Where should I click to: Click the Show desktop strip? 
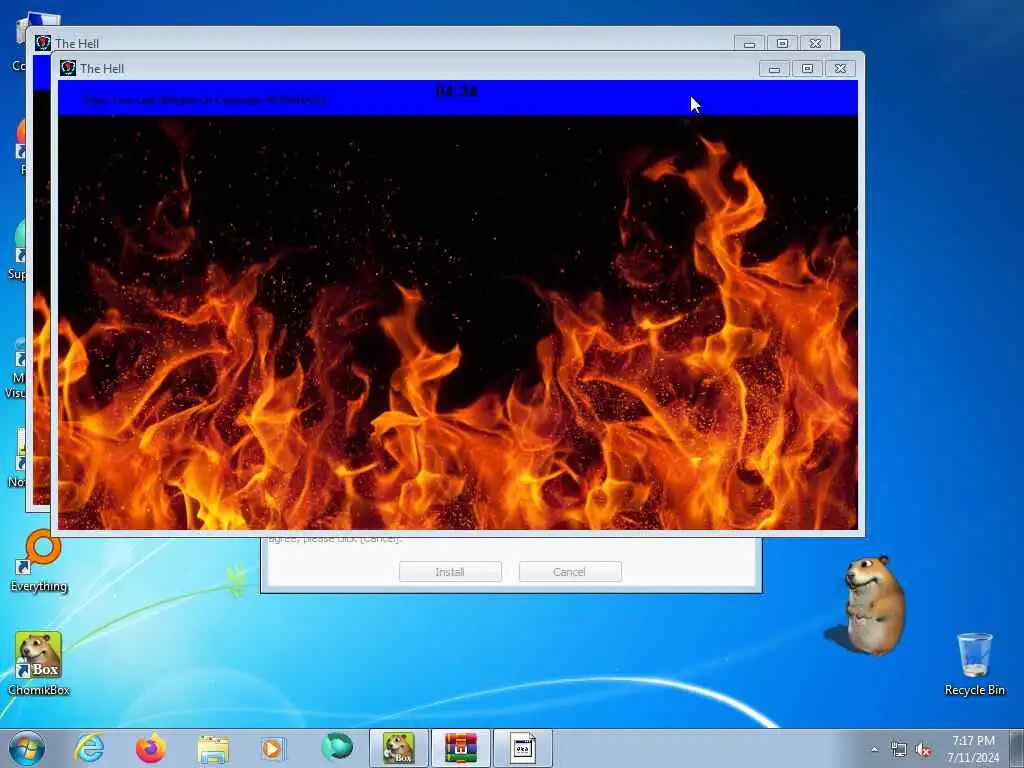(1017, 748)
